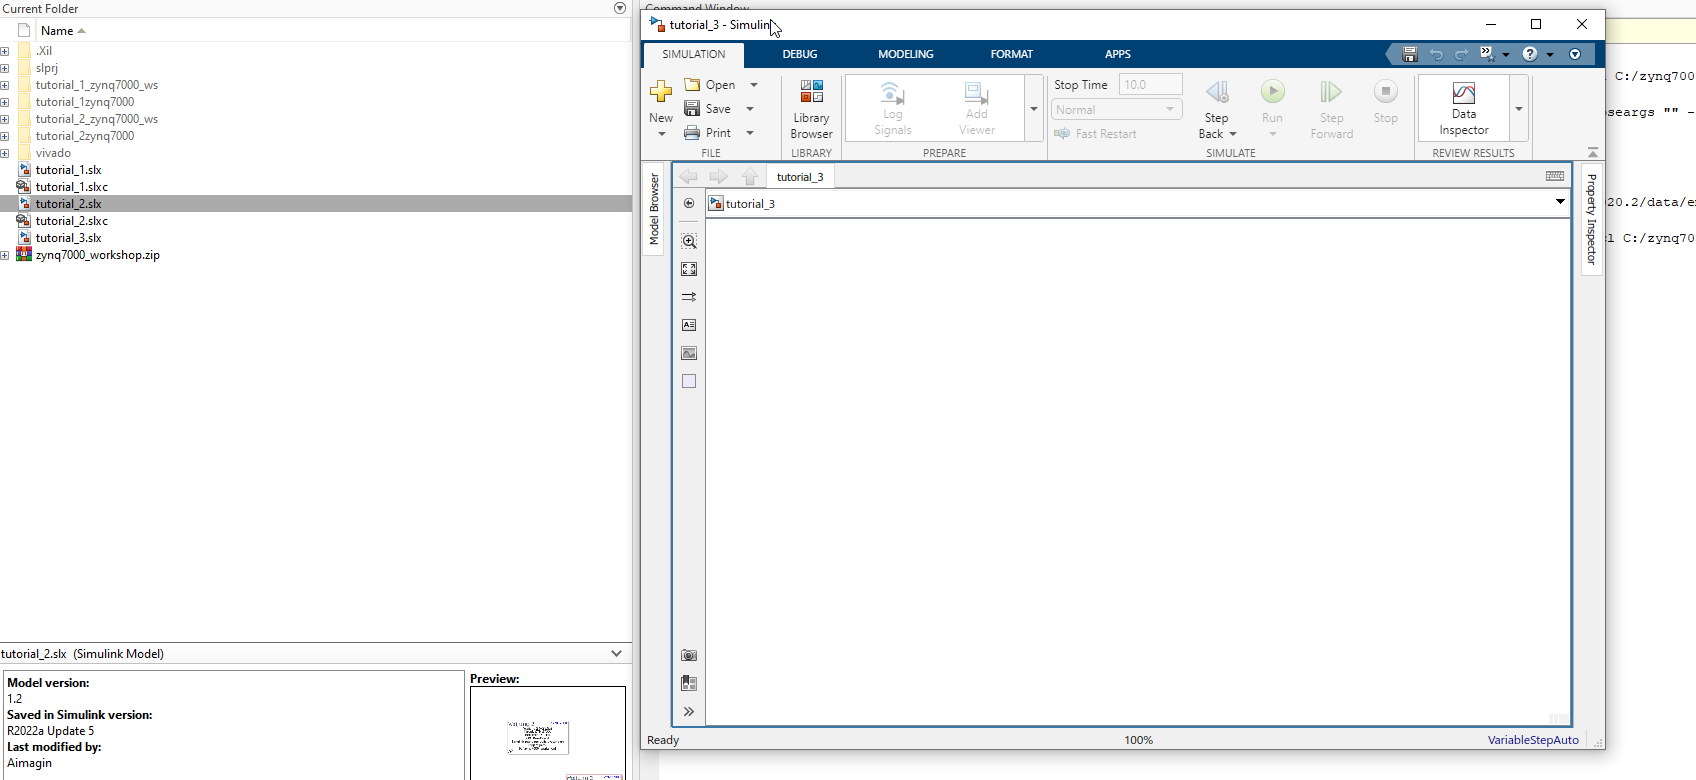
Task: Click the Area box palette icon
Action: coord(689,381)
